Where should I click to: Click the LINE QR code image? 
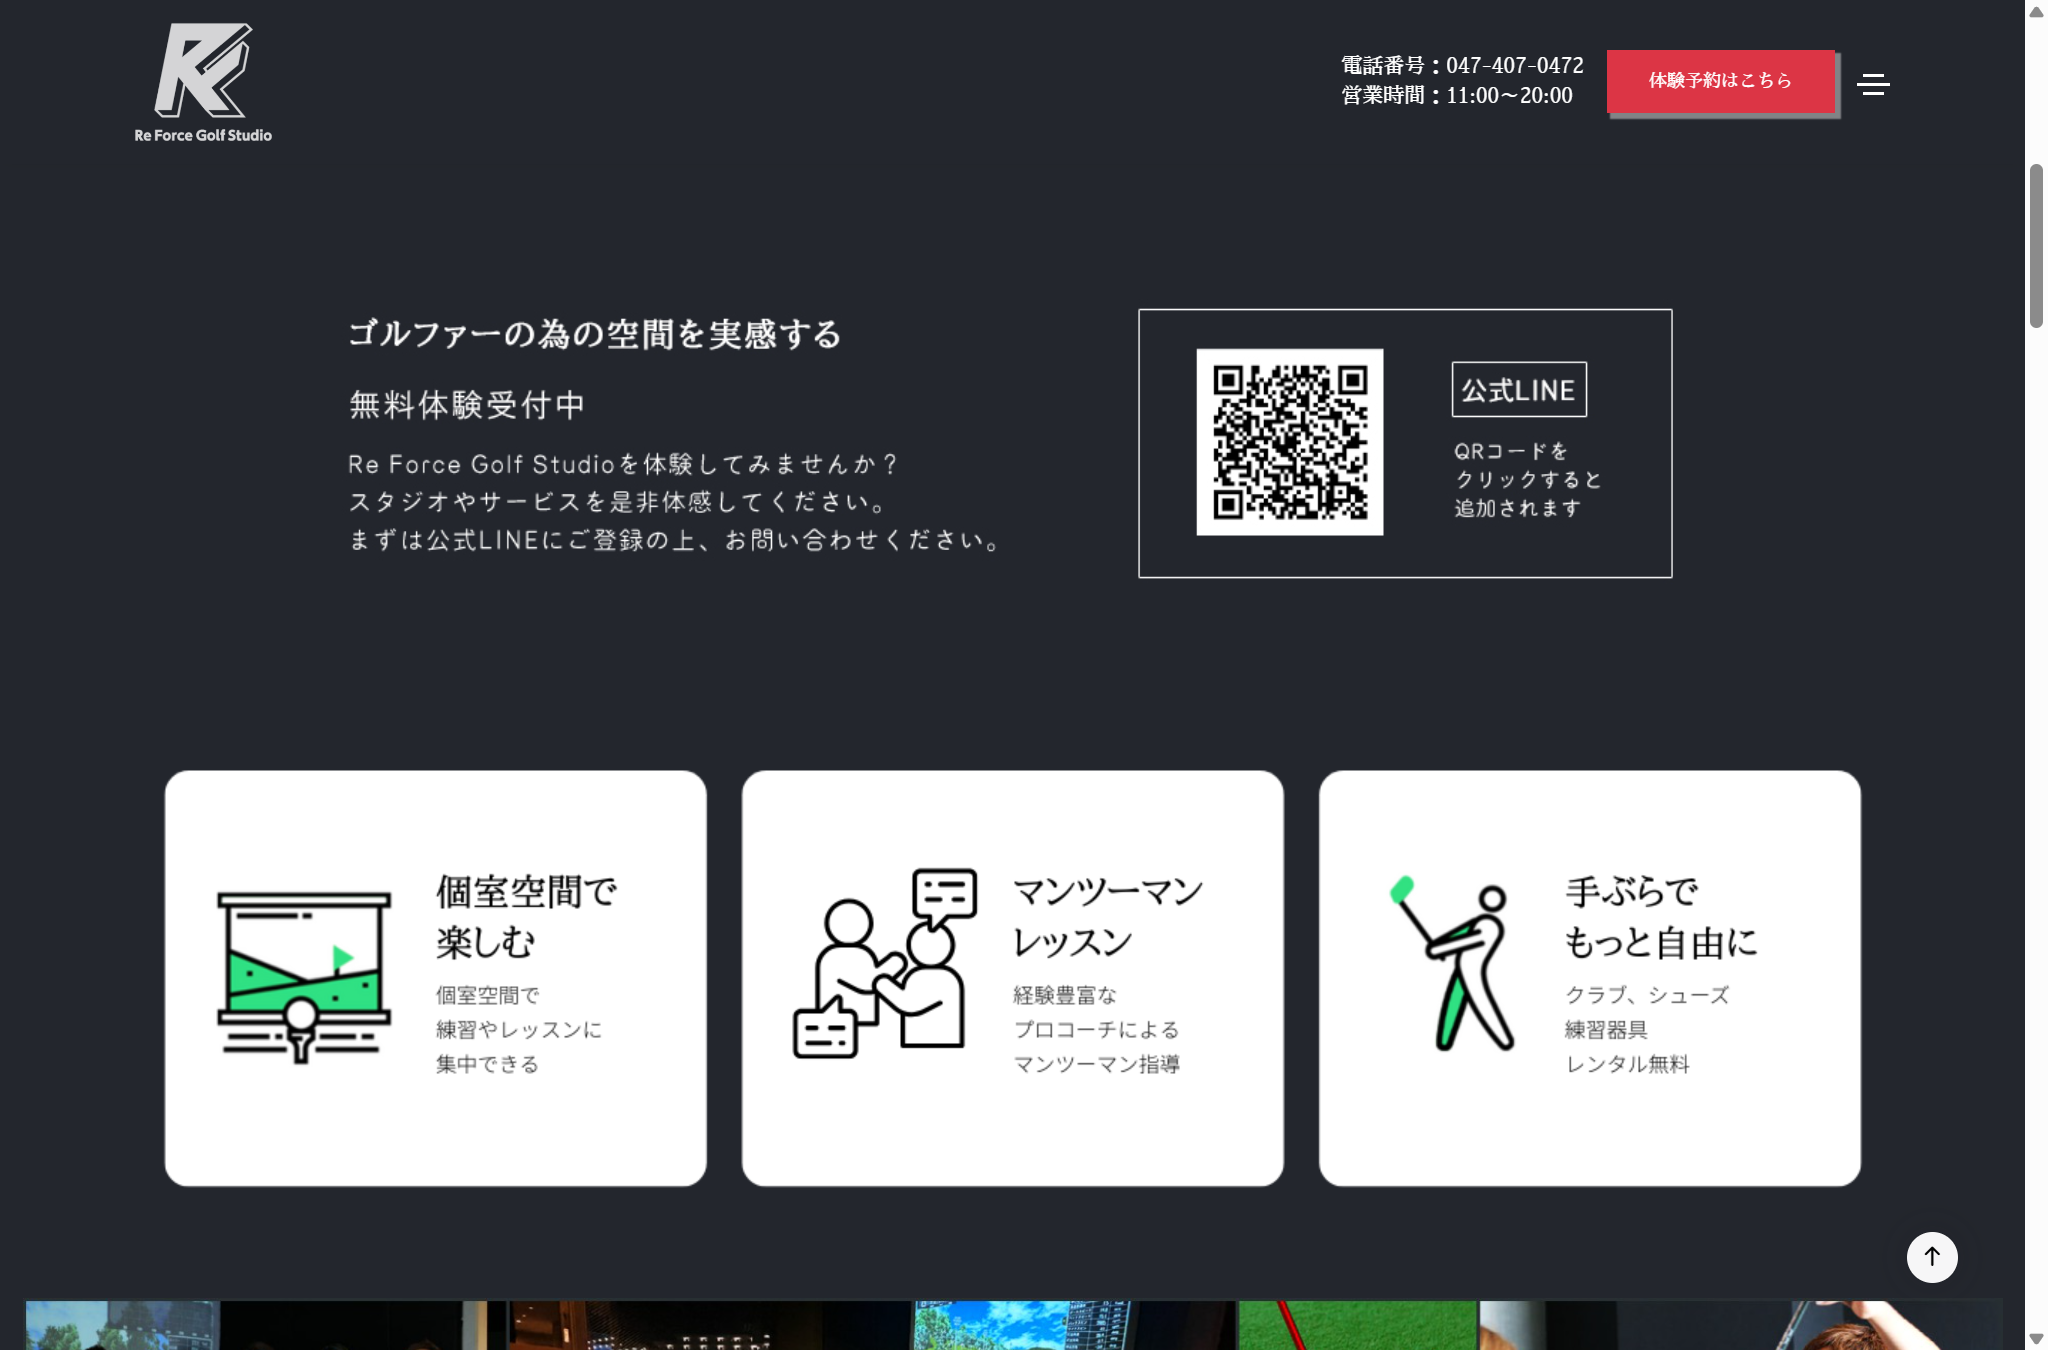[x=1290, y=442]
